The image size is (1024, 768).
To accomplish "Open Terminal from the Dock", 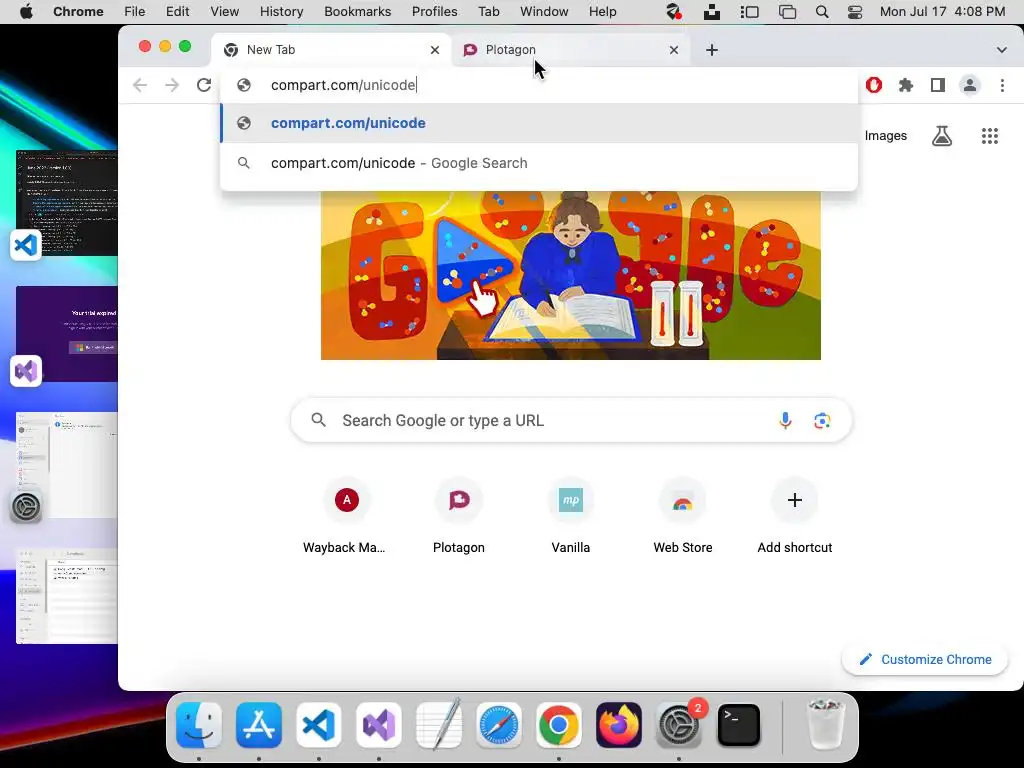I will pos(739,725).
